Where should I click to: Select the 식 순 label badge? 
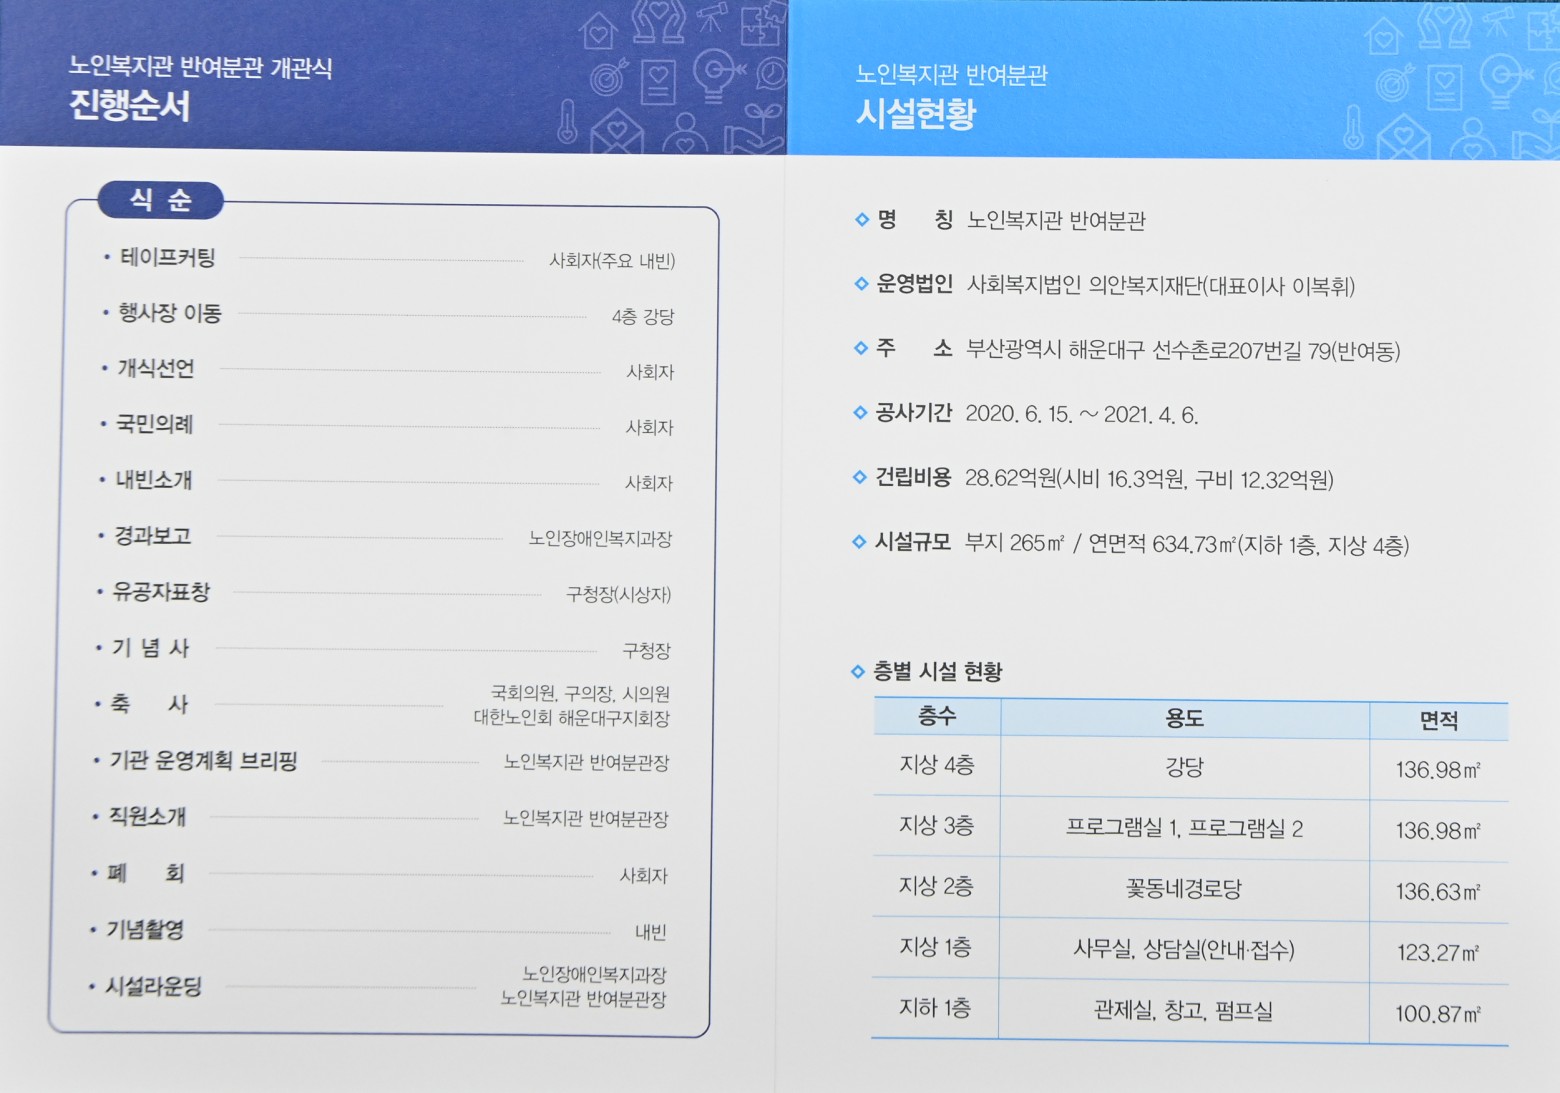pos(160,200)
